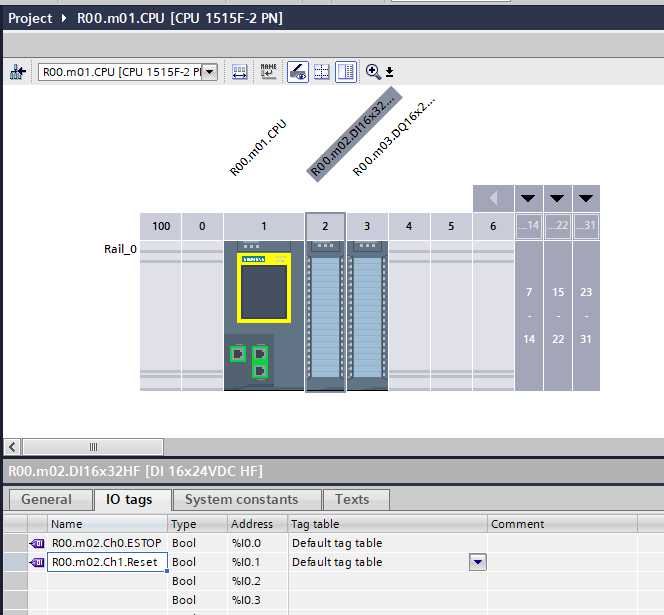The width and height of the screenshot is (664, 615).
Task: Click the show address labels icon
Action: pos(240,72)
